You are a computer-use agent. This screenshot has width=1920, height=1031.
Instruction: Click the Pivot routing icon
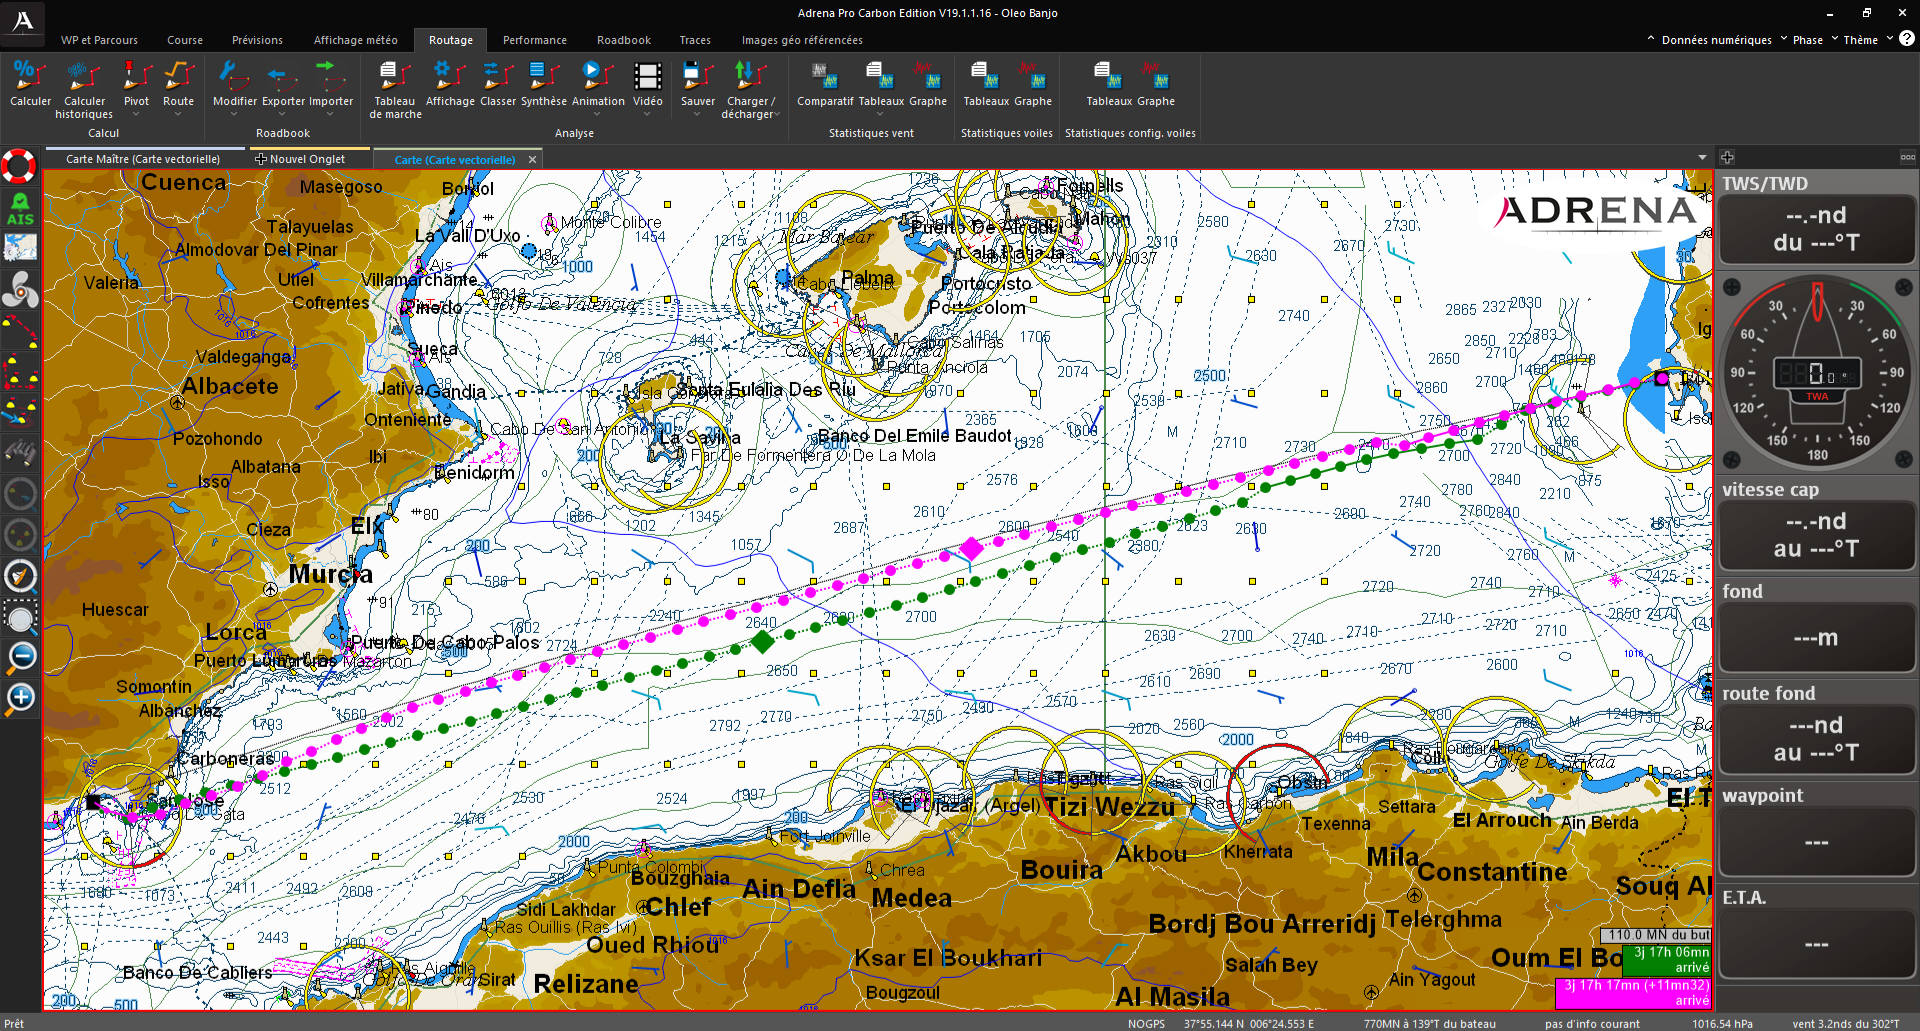[x=136, y=75]
